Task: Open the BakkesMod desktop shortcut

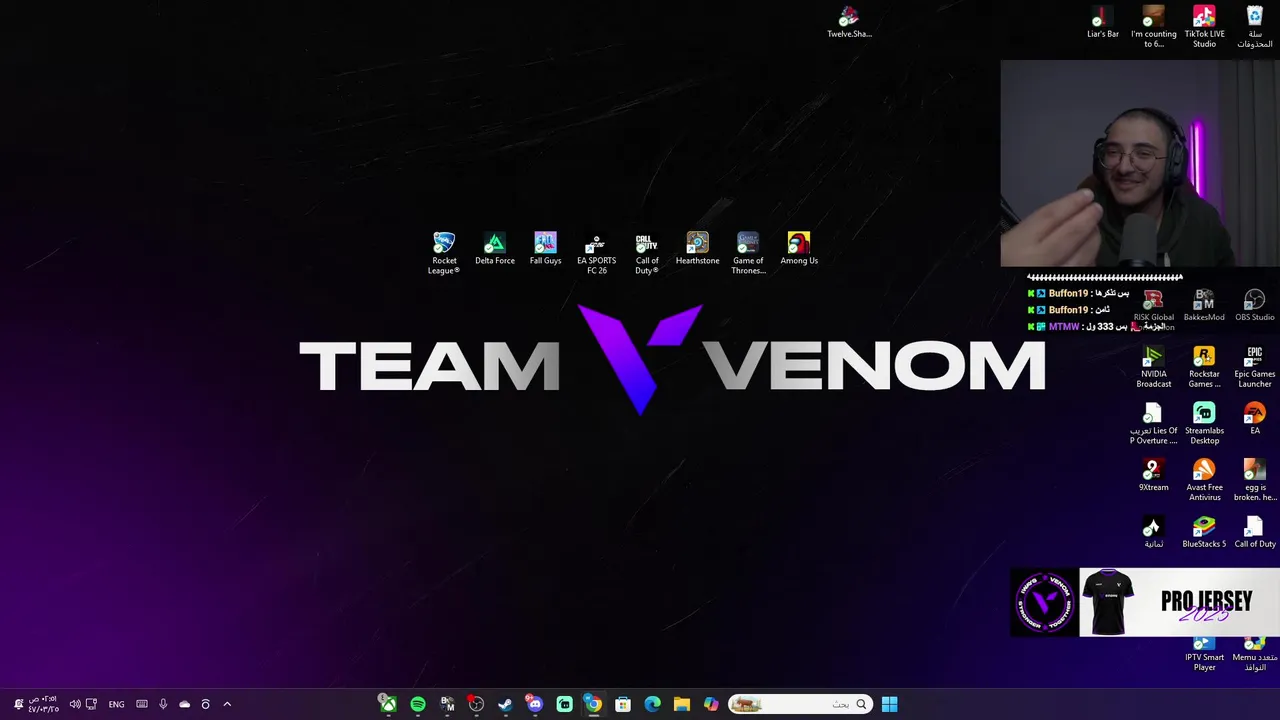Action: [1204, 305]
